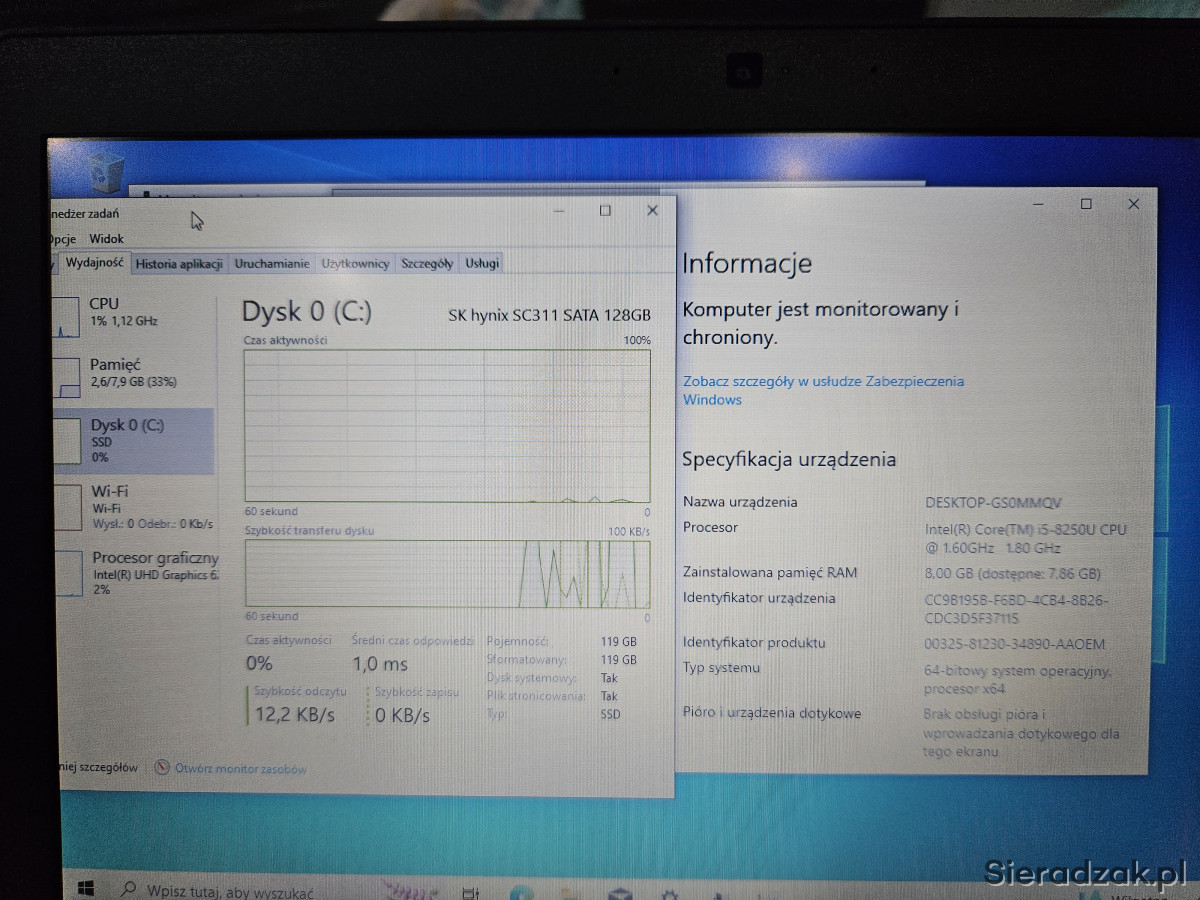Screen dimensions: 1200x900
Task: Click the Specyfikacja urządzenia heading
Action: click(x=789, y=460)
